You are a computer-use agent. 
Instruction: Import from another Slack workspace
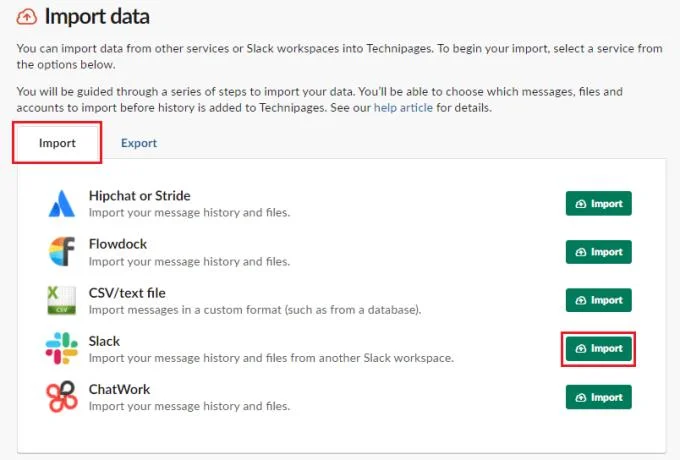pos(598,349)
